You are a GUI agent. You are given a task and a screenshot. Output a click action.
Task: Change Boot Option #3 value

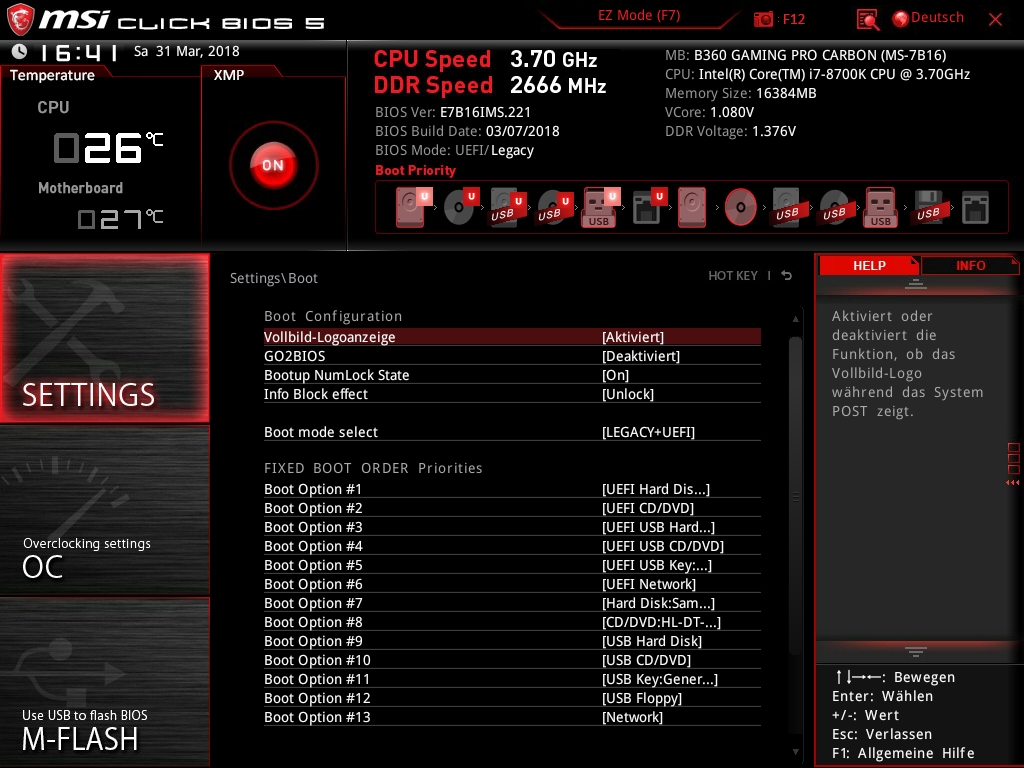pyautogui.click(x=512, y=527)
